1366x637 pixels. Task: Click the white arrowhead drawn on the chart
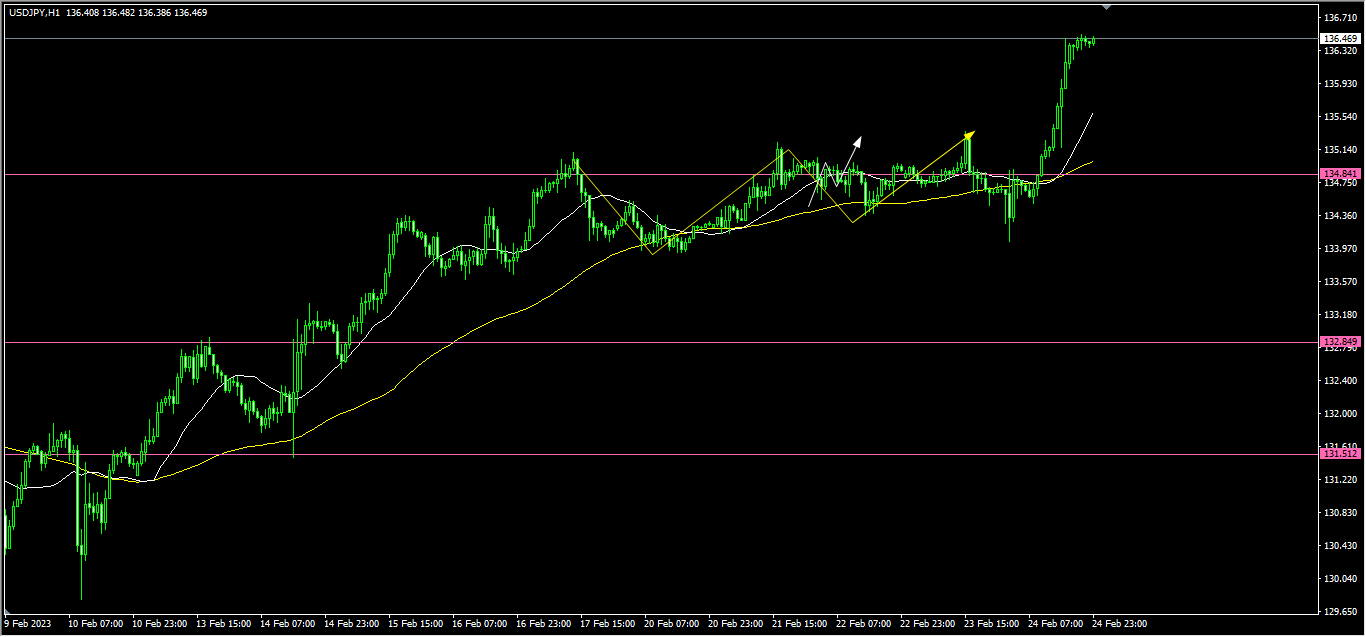click(x=857, y=141)
